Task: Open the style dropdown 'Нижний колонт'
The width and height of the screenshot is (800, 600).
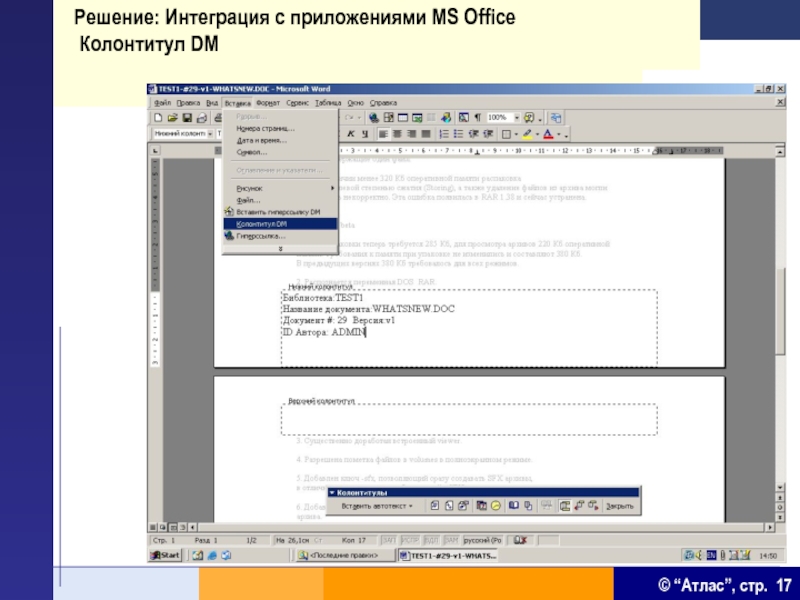Action: point(210,134)
